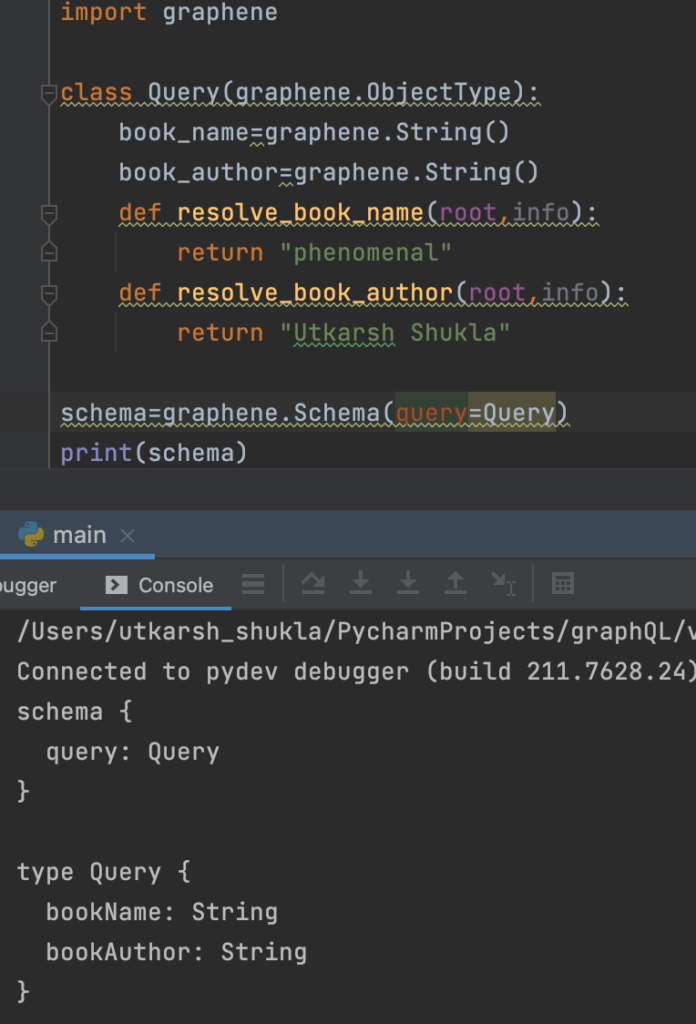Click the Python logo on main tab

[x=31, y=535]
